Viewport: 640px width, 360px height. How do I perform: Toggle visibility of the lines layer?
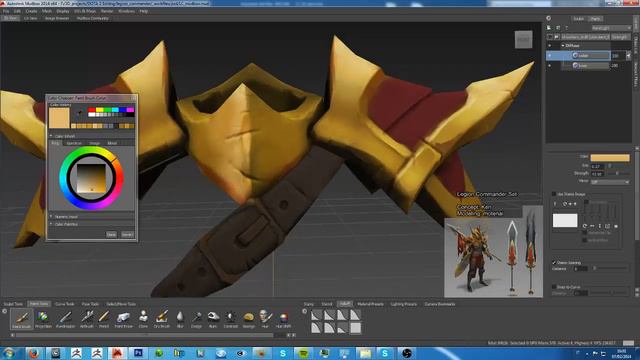click(549, 65)
